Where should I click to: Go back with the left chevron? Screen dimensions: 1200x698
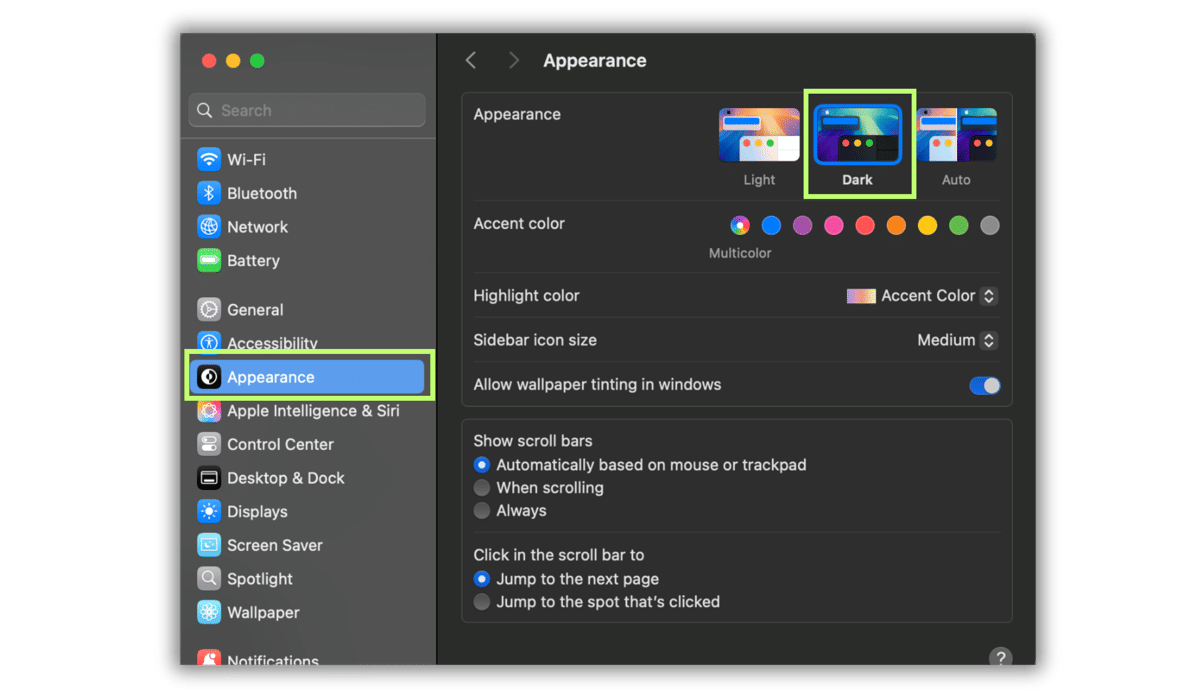pos(471,61)
